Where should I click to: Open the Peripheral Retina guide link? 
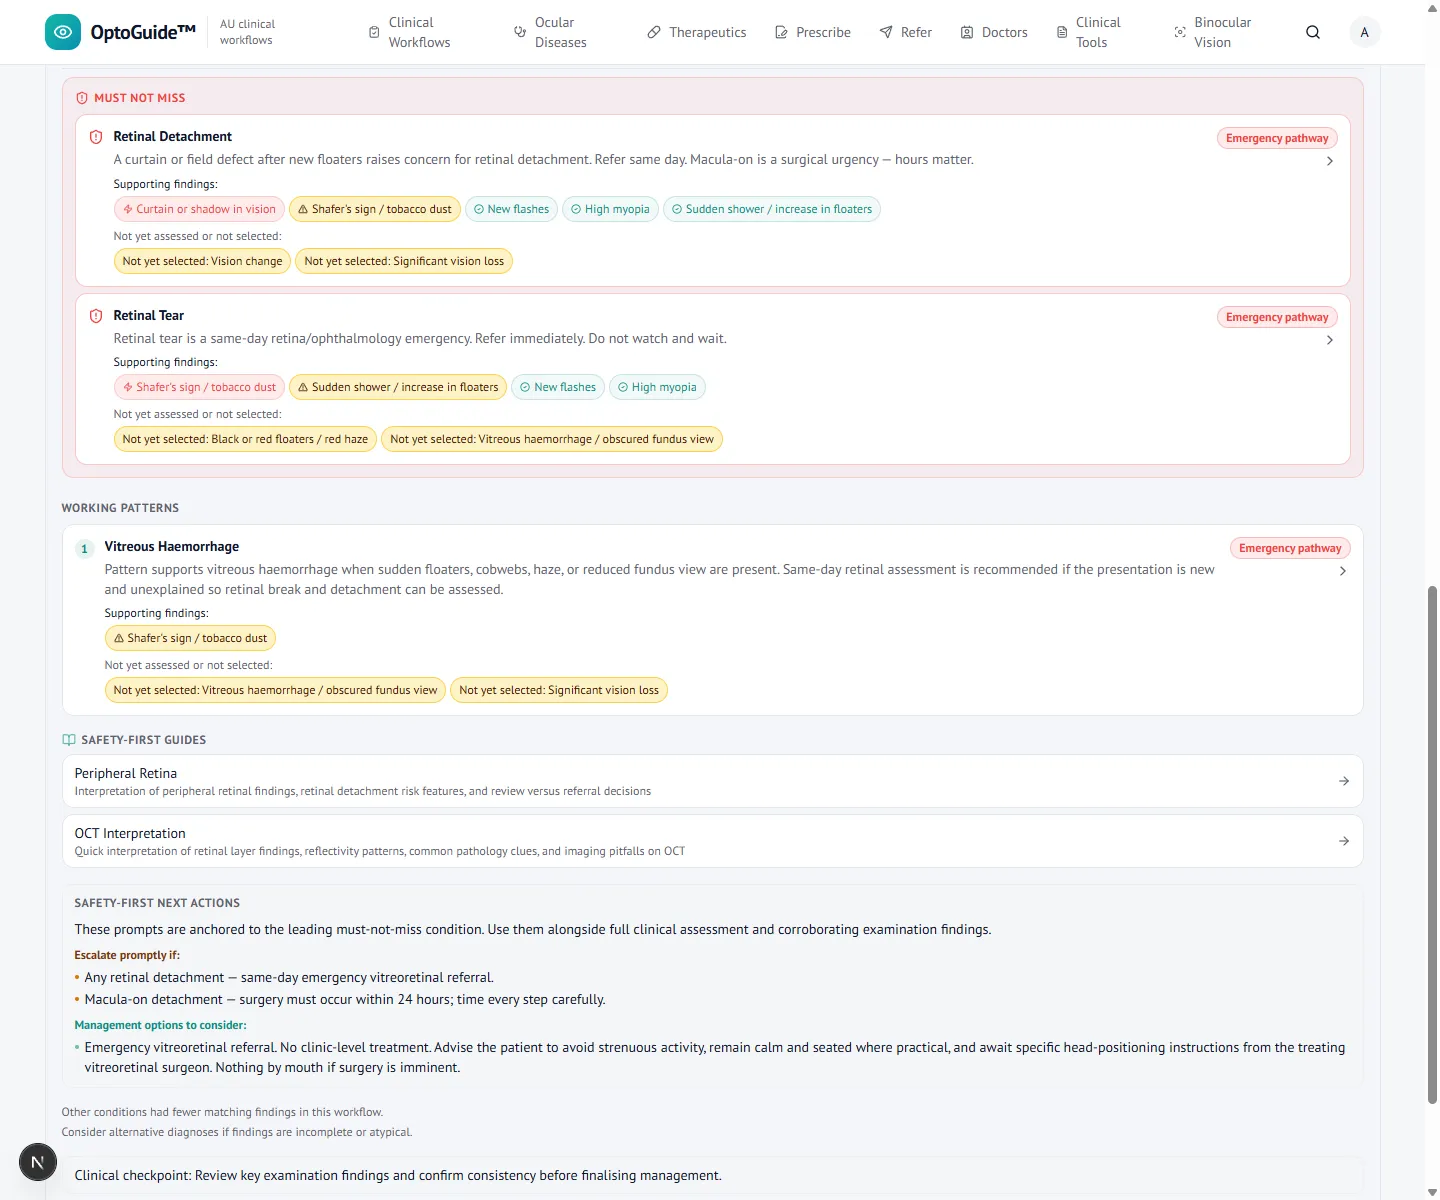(712, 781)
